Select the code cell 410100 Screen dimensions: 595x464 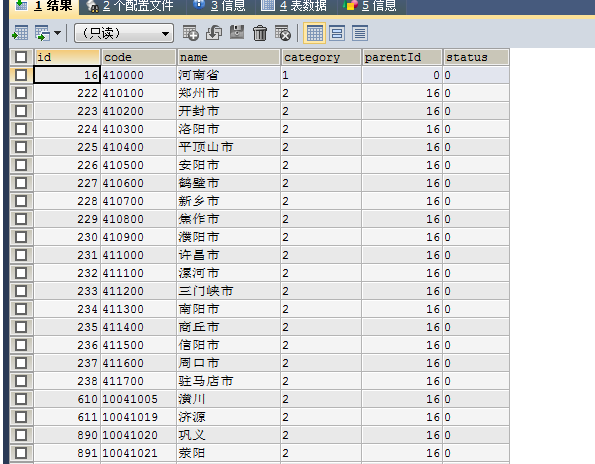pyautogui.click(x=139, y=93)
